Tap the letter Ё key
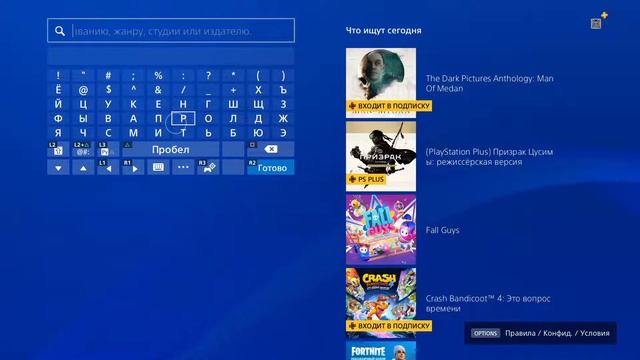This screenshot has width=640, height=360. (x=58, y=90)
